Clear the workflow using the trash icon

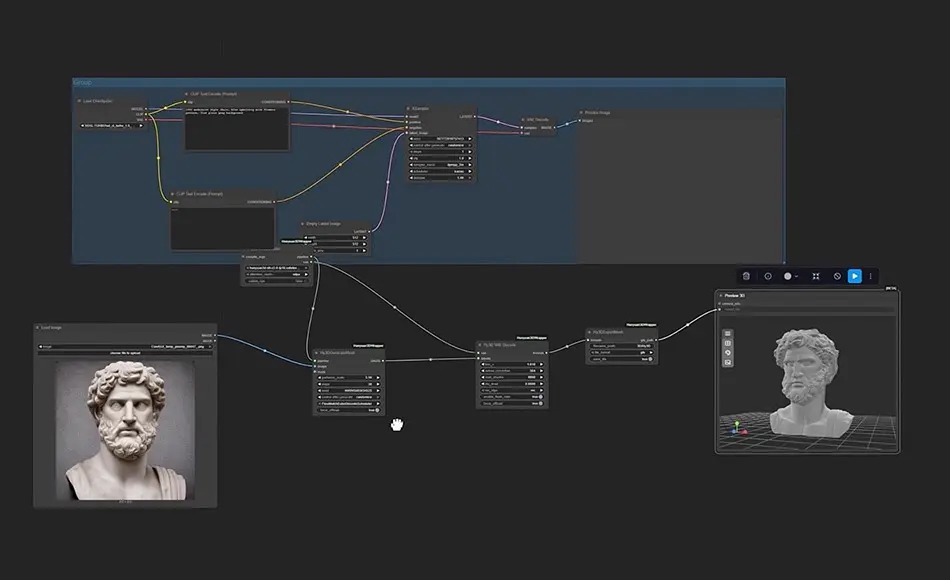748,276
